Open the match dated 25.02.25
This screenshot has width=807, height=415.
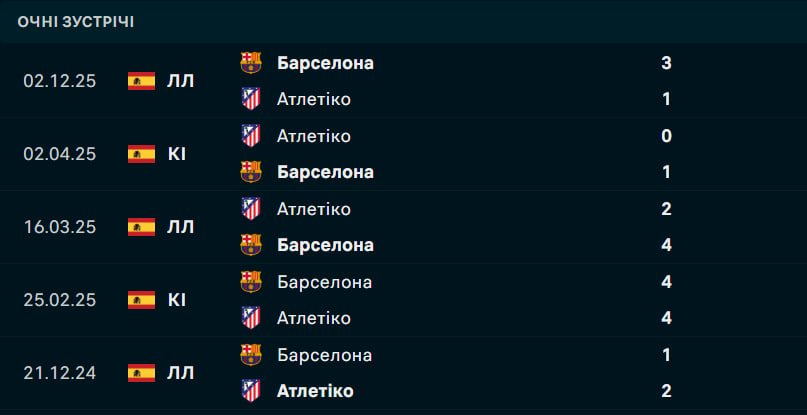pos(60,300)
